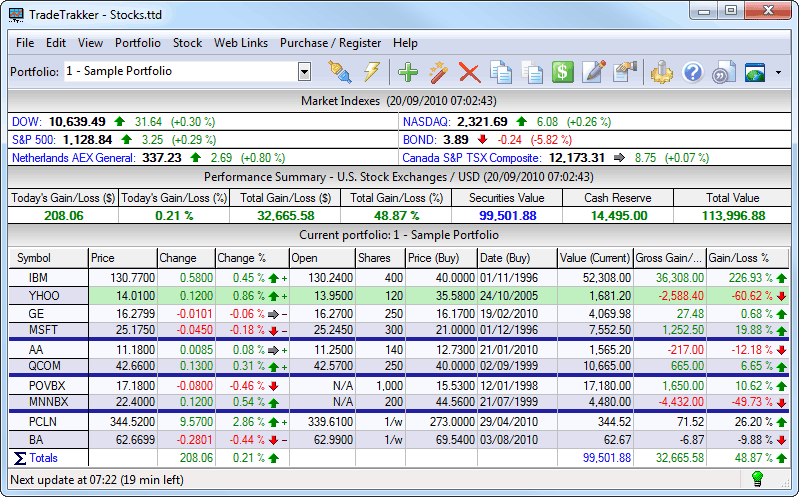
Task: Open help via blue question mark icon
Action: [693, 72]
